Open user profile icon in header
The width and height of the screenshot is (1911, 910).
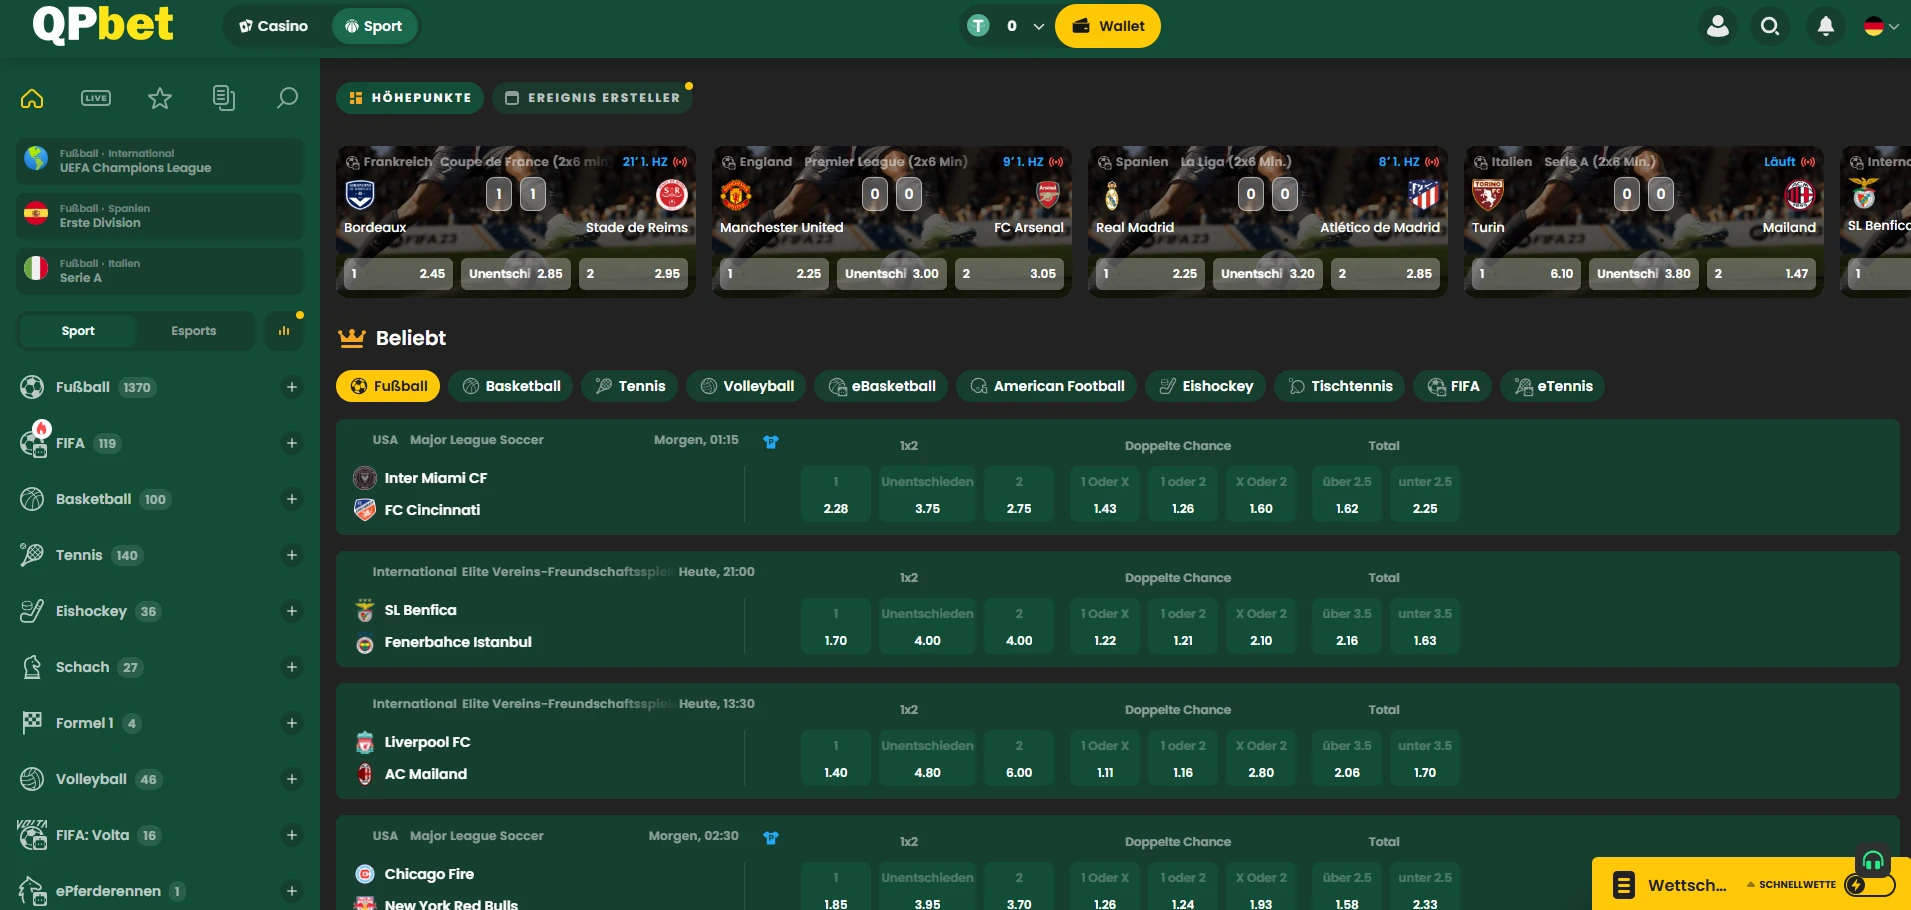pyautogui.click(x=1718, y=26)
